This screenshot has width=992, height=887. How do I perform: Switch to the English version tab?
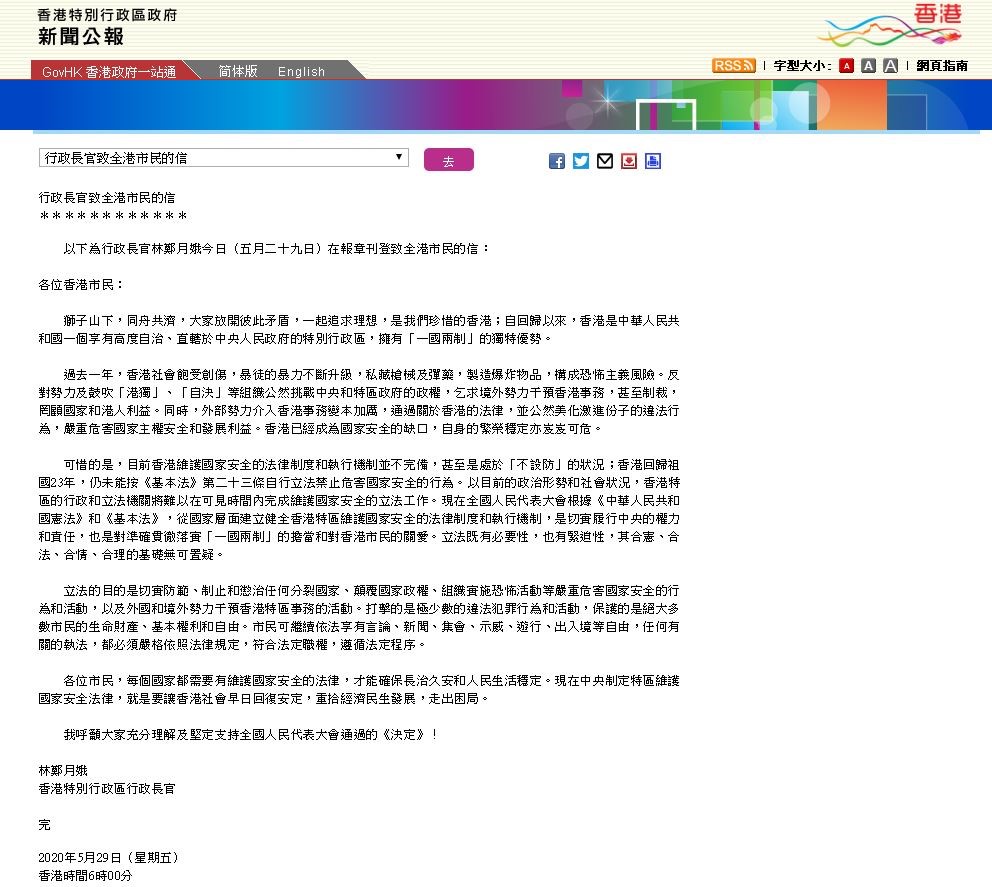click(301, 71)
